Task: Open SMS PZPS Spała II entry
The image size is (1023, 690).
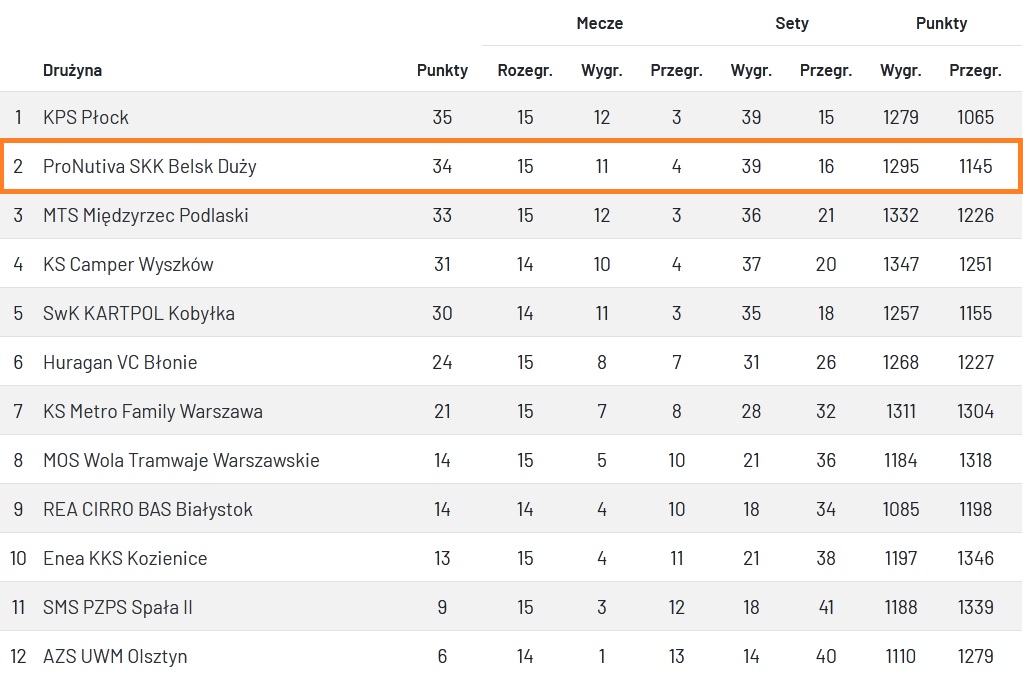Action: tap(117, 607)
